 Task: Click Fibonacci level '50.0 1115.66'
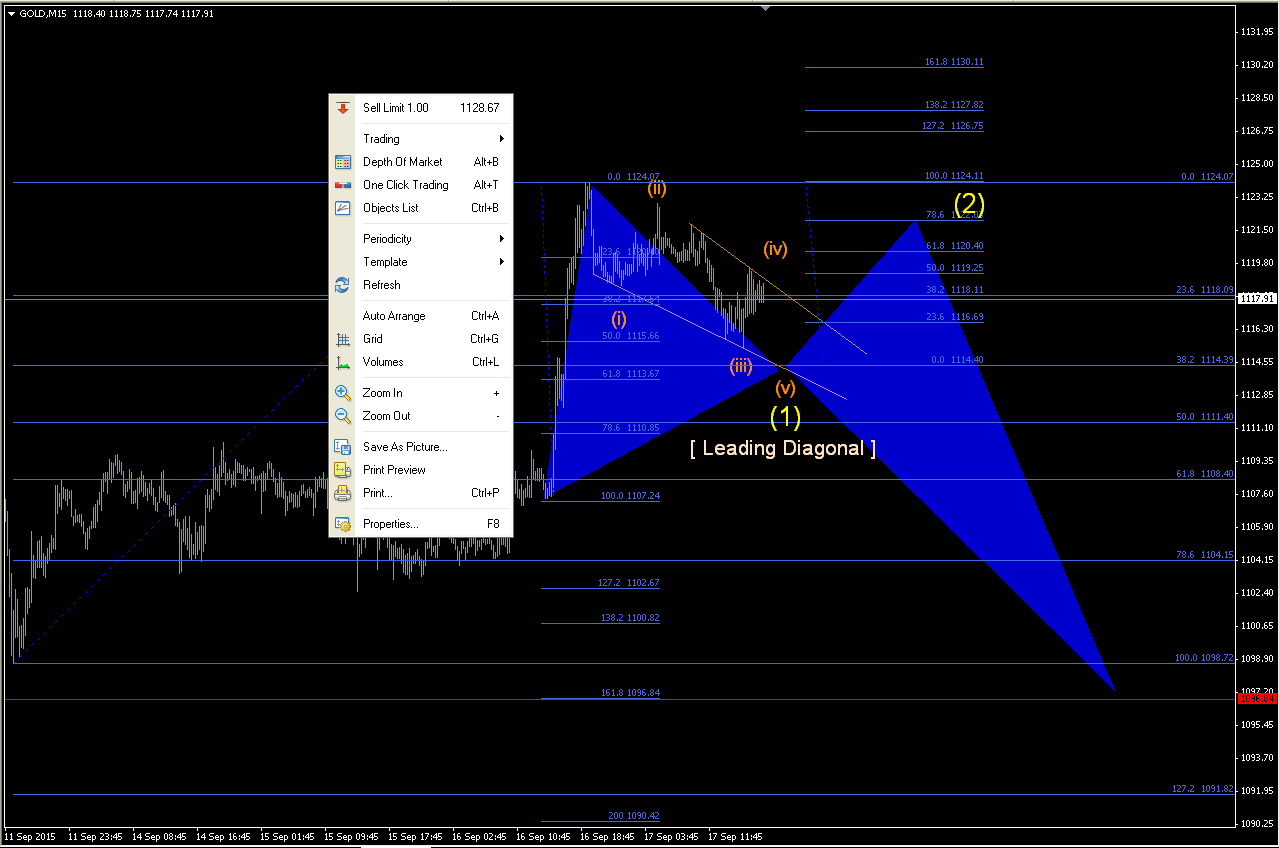pyautogui.click(x=630, y=336)
